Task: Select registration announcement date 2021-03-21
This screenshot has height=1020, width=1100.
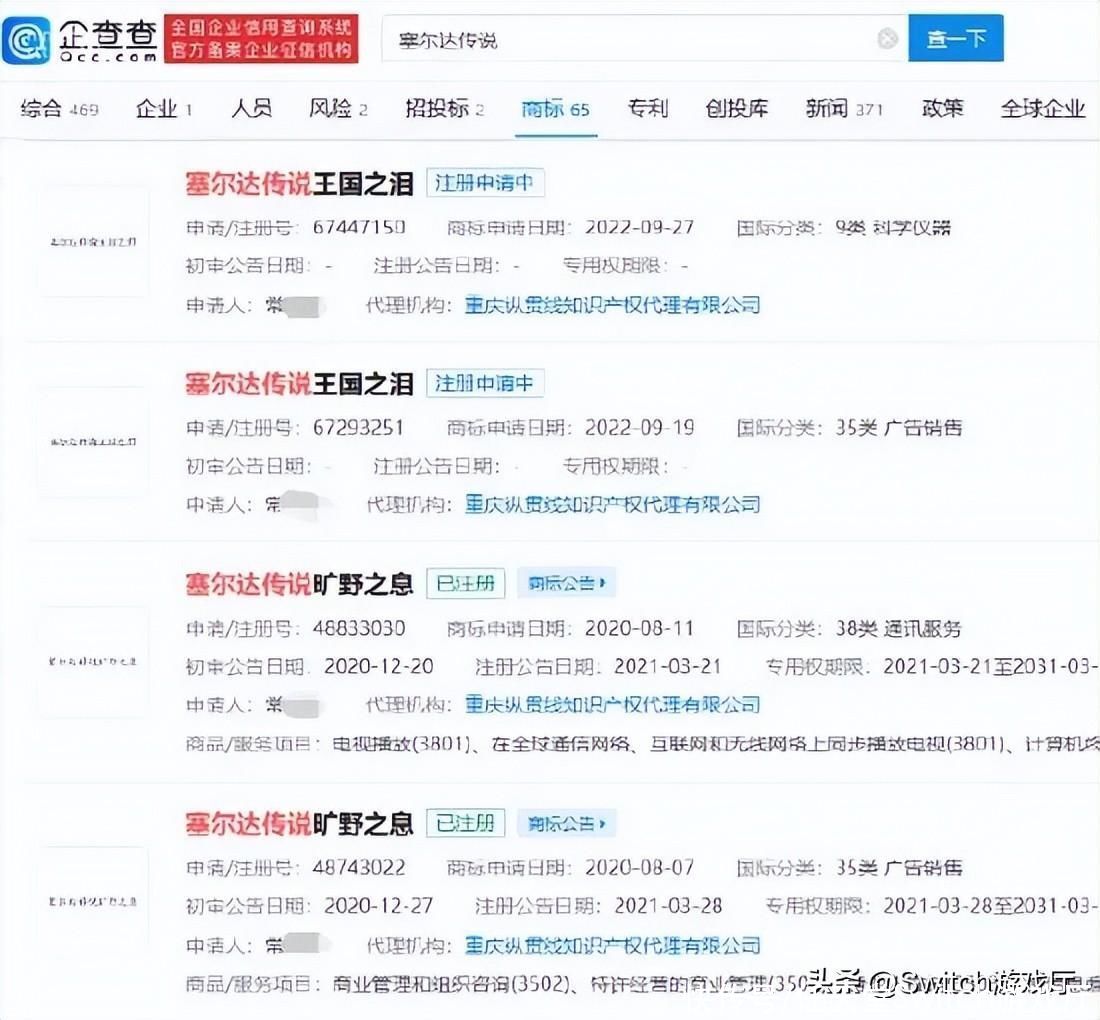Action: (668, 666)
